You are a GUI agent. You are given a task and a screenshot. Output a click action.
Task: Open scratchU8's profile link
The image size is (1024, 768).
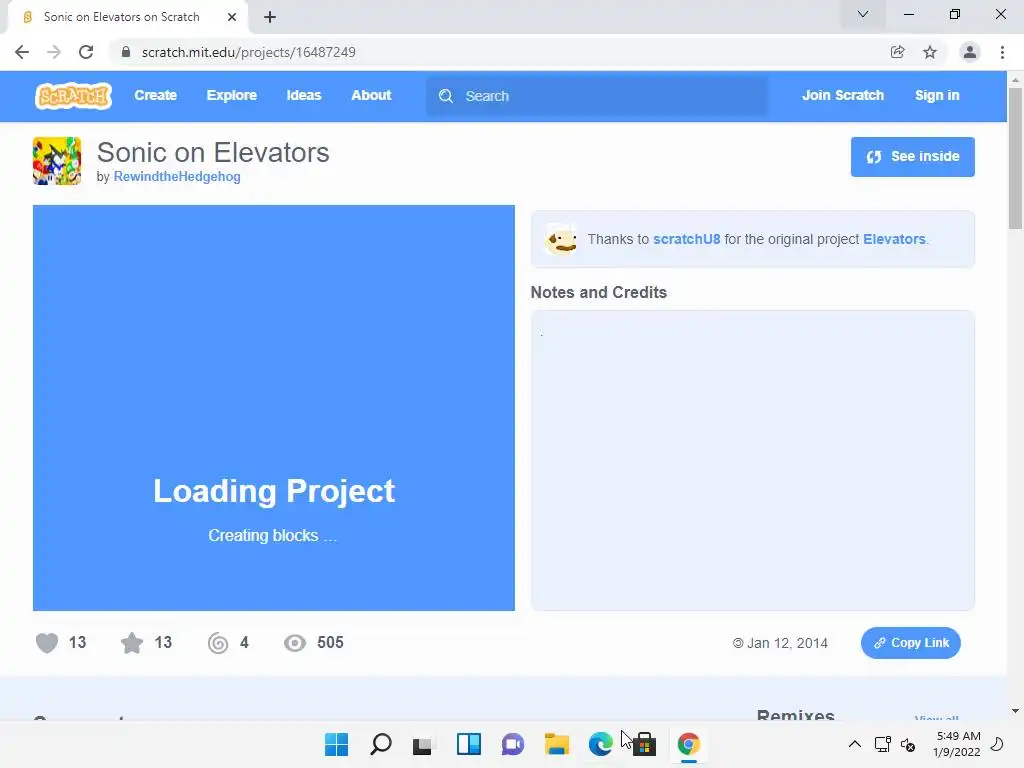686,239
